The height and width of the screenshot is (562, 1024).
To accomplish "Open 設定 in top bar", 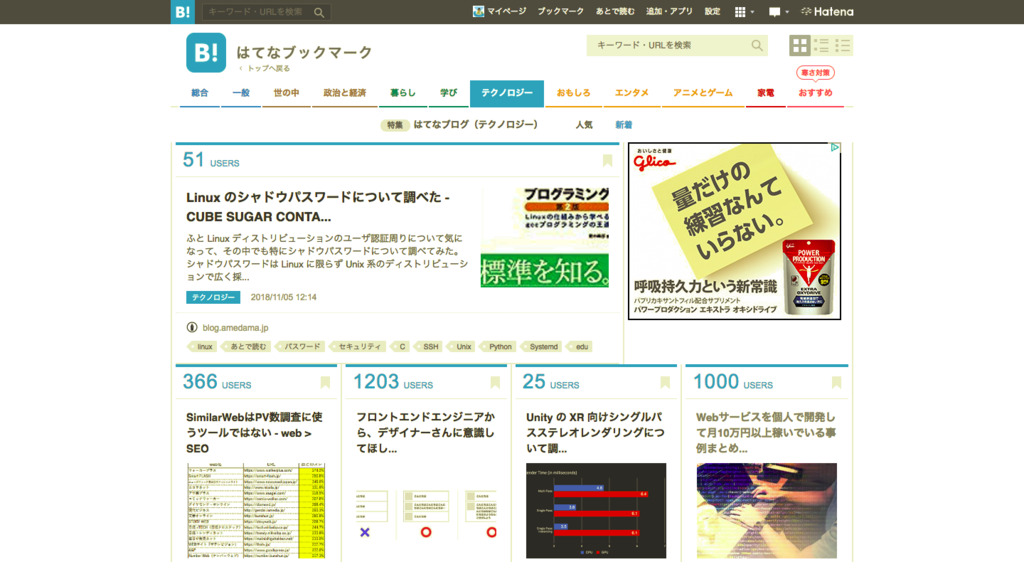I will point(712,11).
